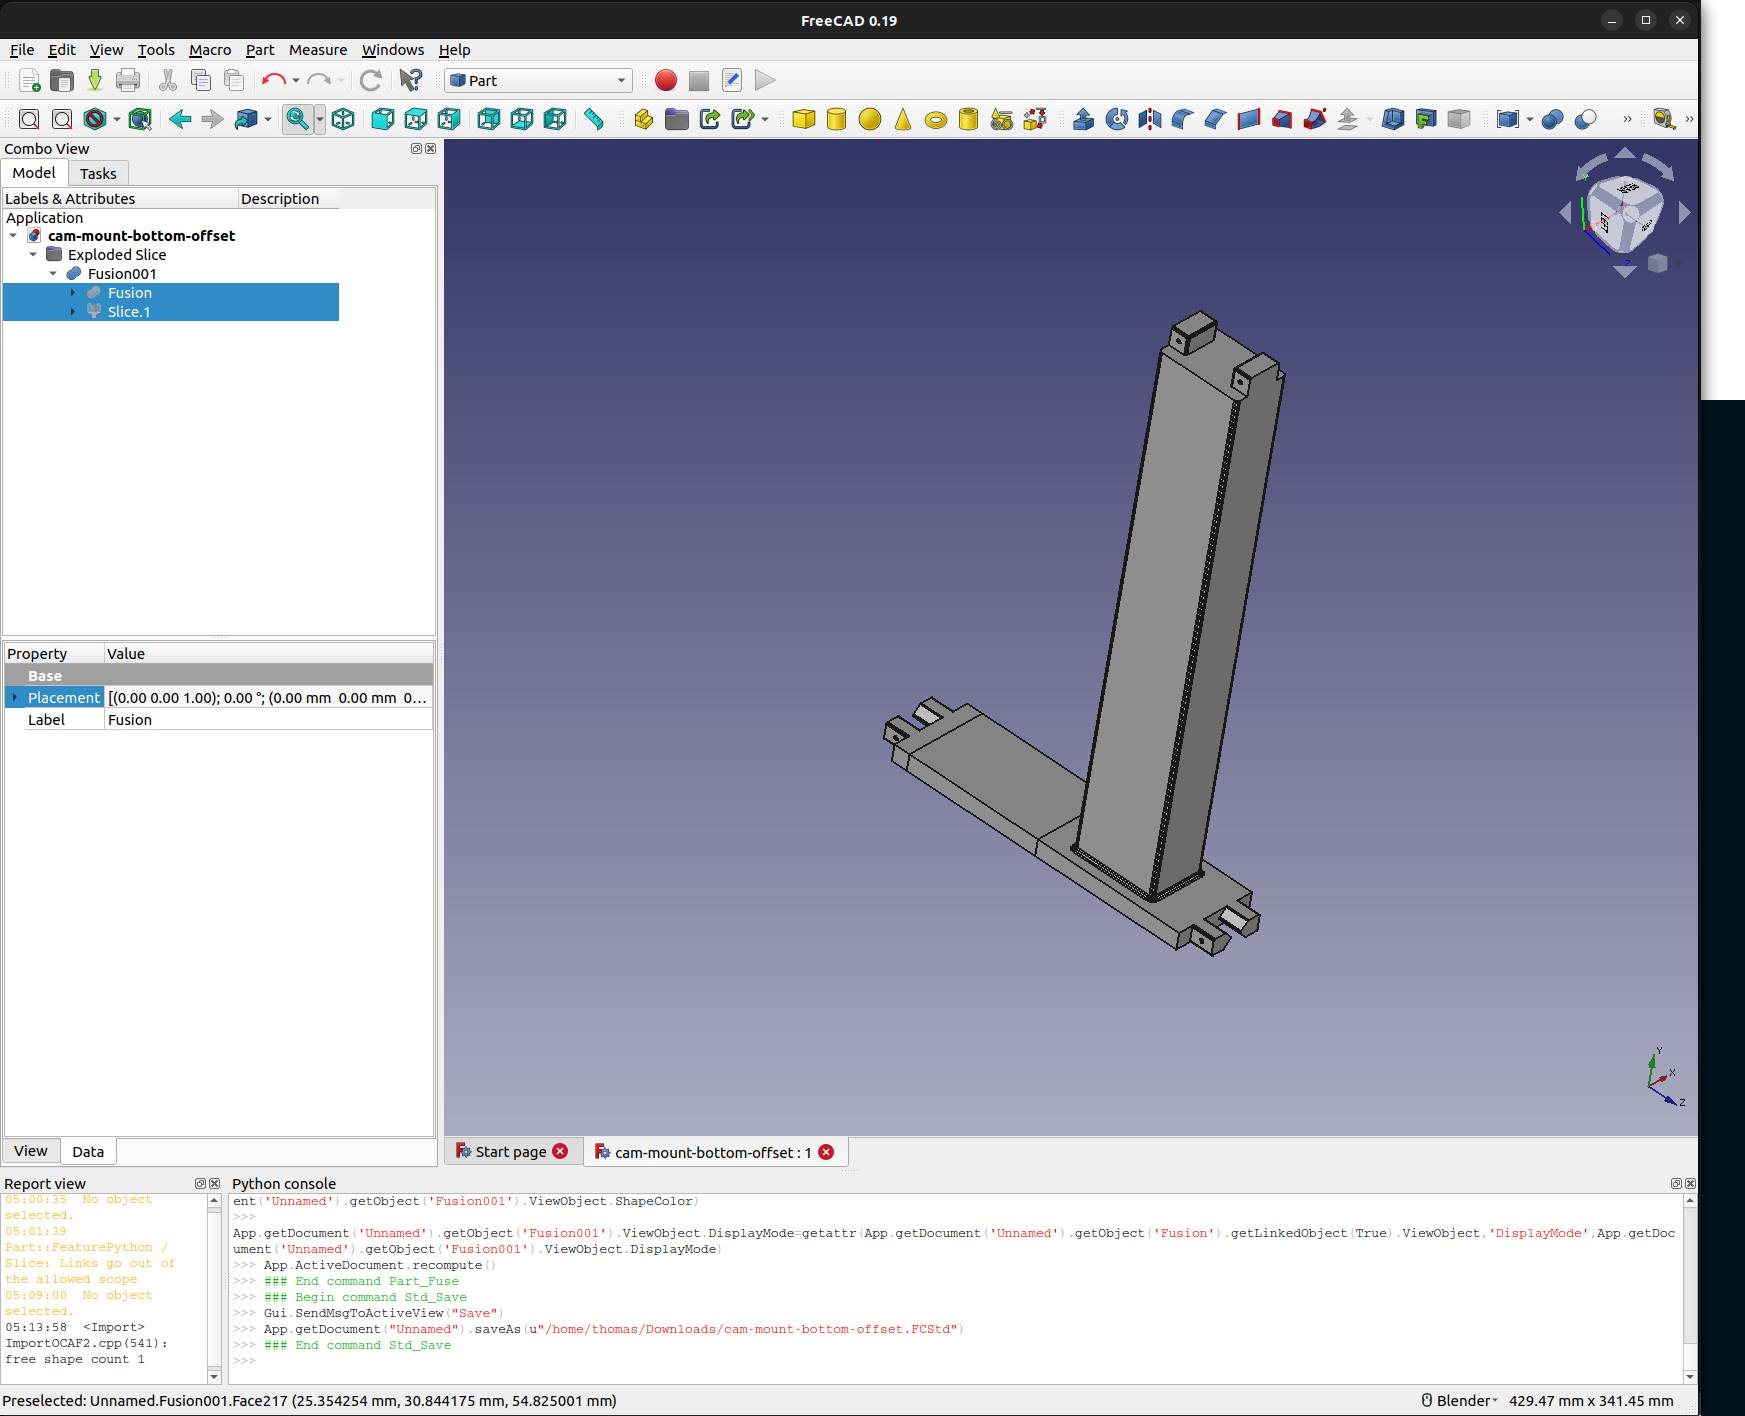Start macro recording

[664, 80]
